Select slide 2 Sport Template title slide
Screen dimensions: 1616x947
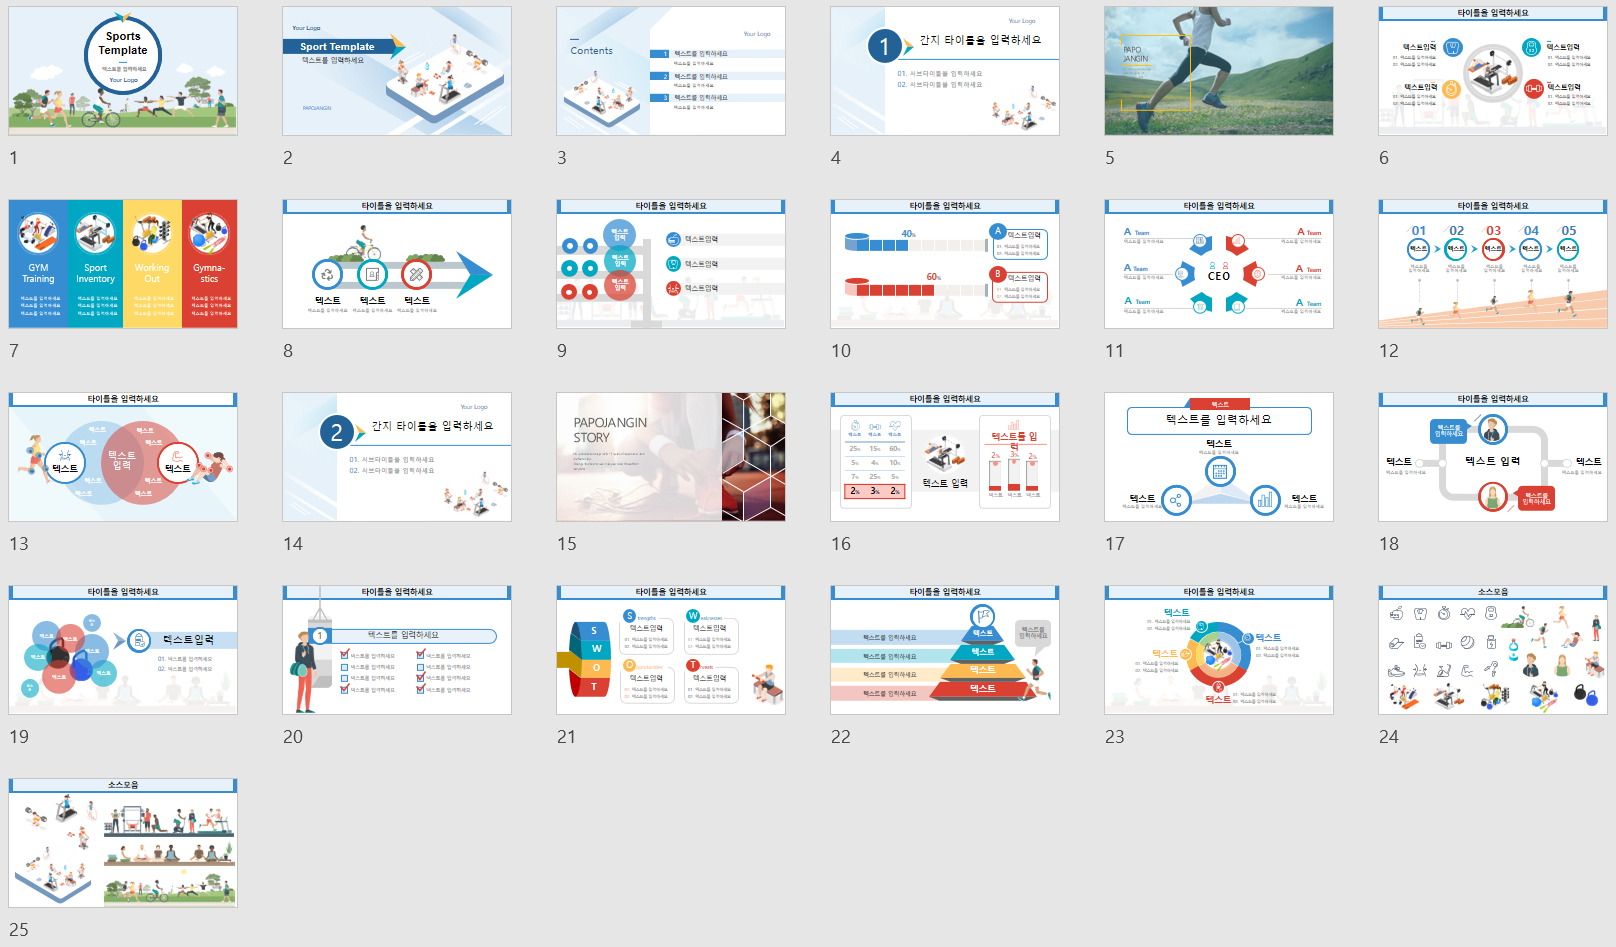pyautogui.click(x=397, y=71)
